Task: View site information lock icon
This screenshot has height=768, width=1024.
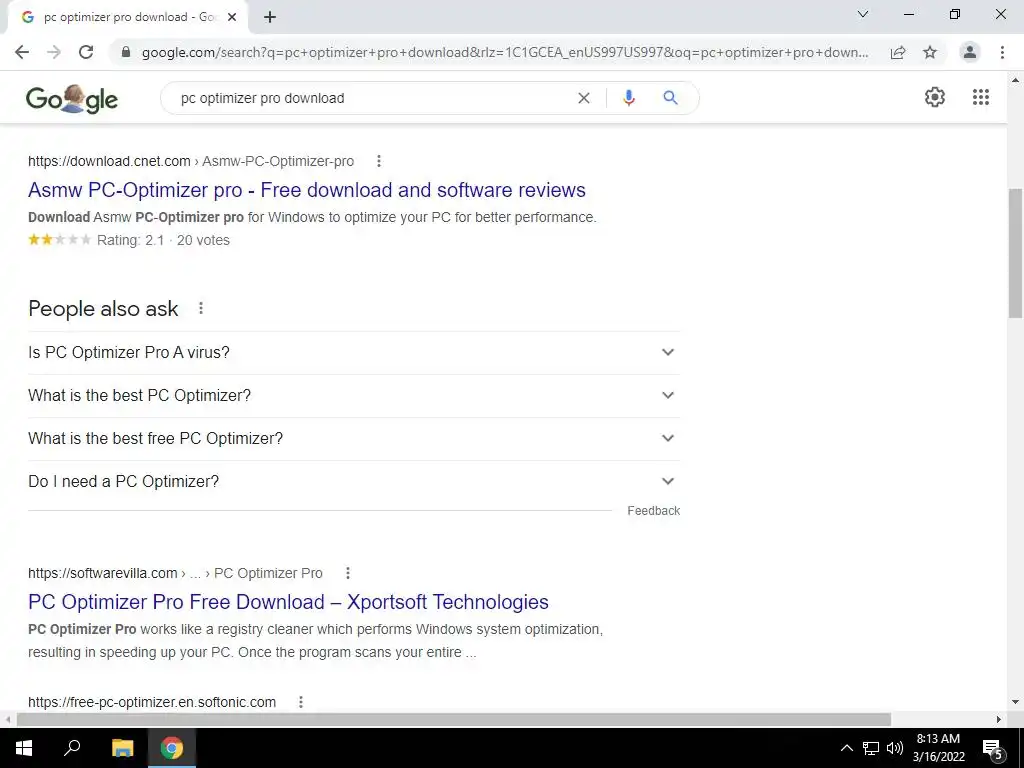Action: click(x=126, y=52)
